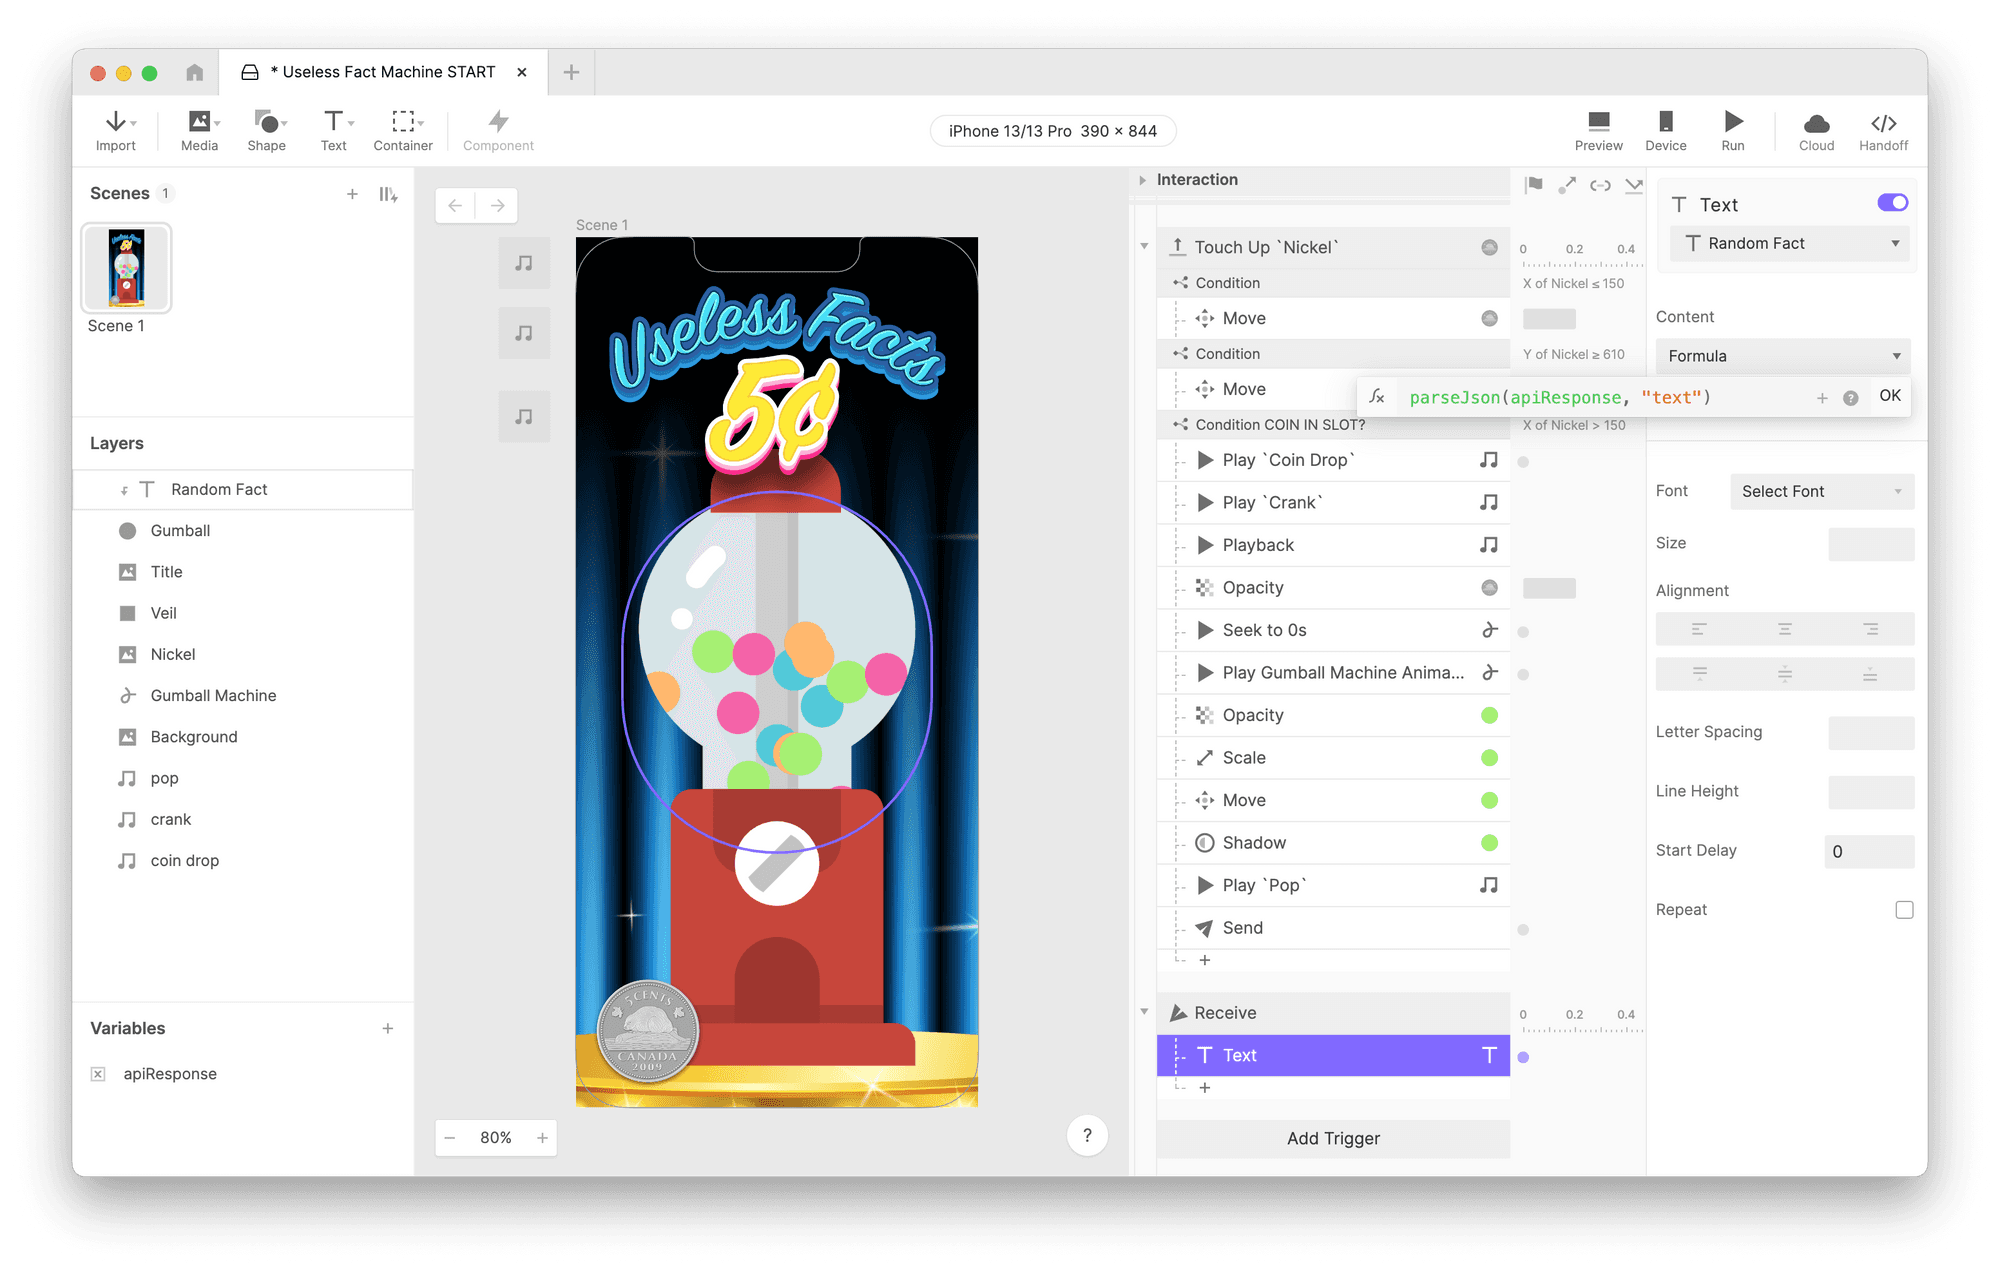The image size is (2000, 1272).
Task: Open the iPhone 13/13 Pro device selector
Action: pos(1052,131)
